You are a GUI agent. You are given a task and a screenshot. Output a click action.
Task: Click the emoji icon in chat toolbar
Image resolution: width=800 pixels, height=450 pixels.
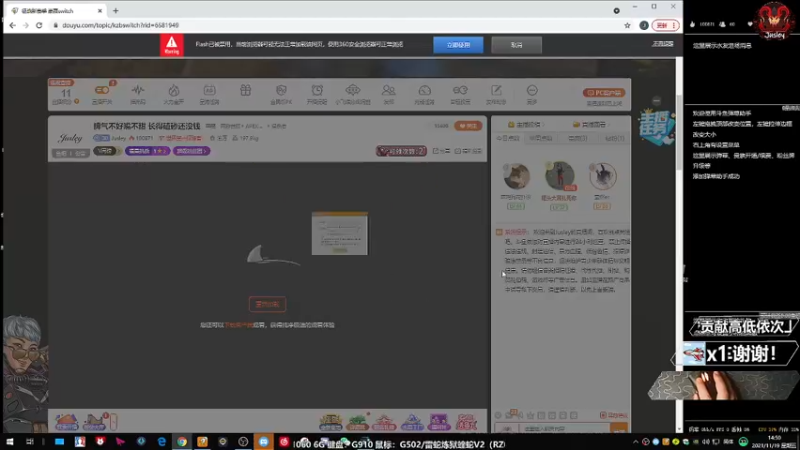tap(498, 415)
